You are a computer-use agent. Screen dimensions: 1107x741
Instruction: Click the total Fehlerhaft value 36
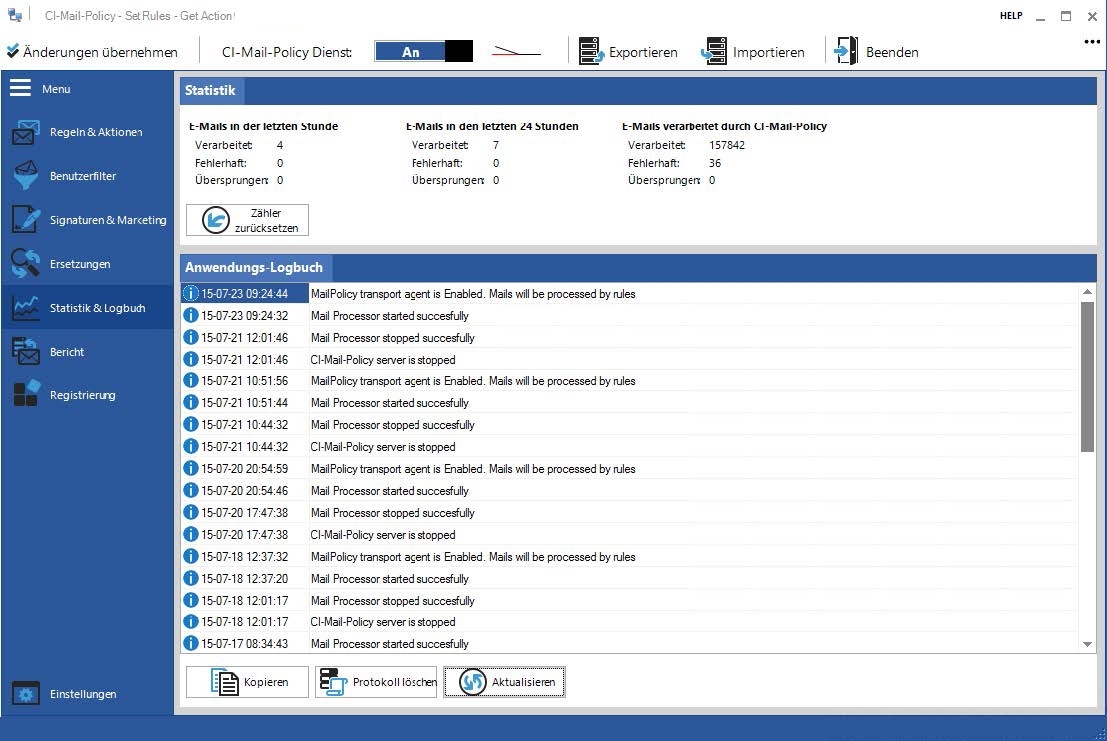714,163
